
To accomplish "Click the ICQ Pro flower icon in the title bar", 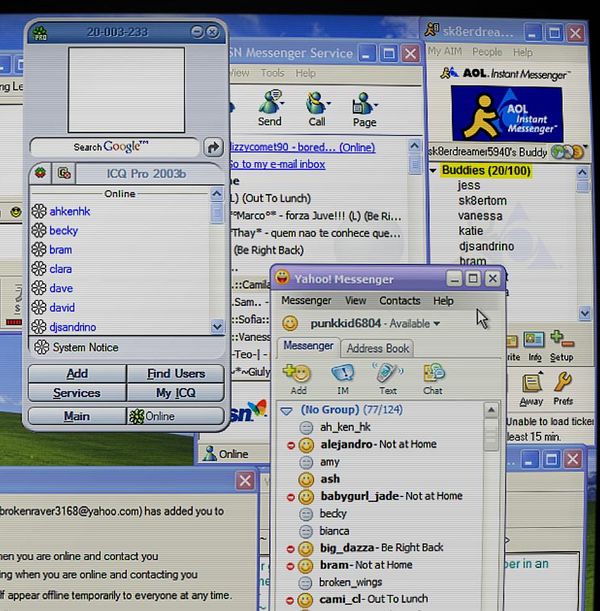I will [40, 33].
